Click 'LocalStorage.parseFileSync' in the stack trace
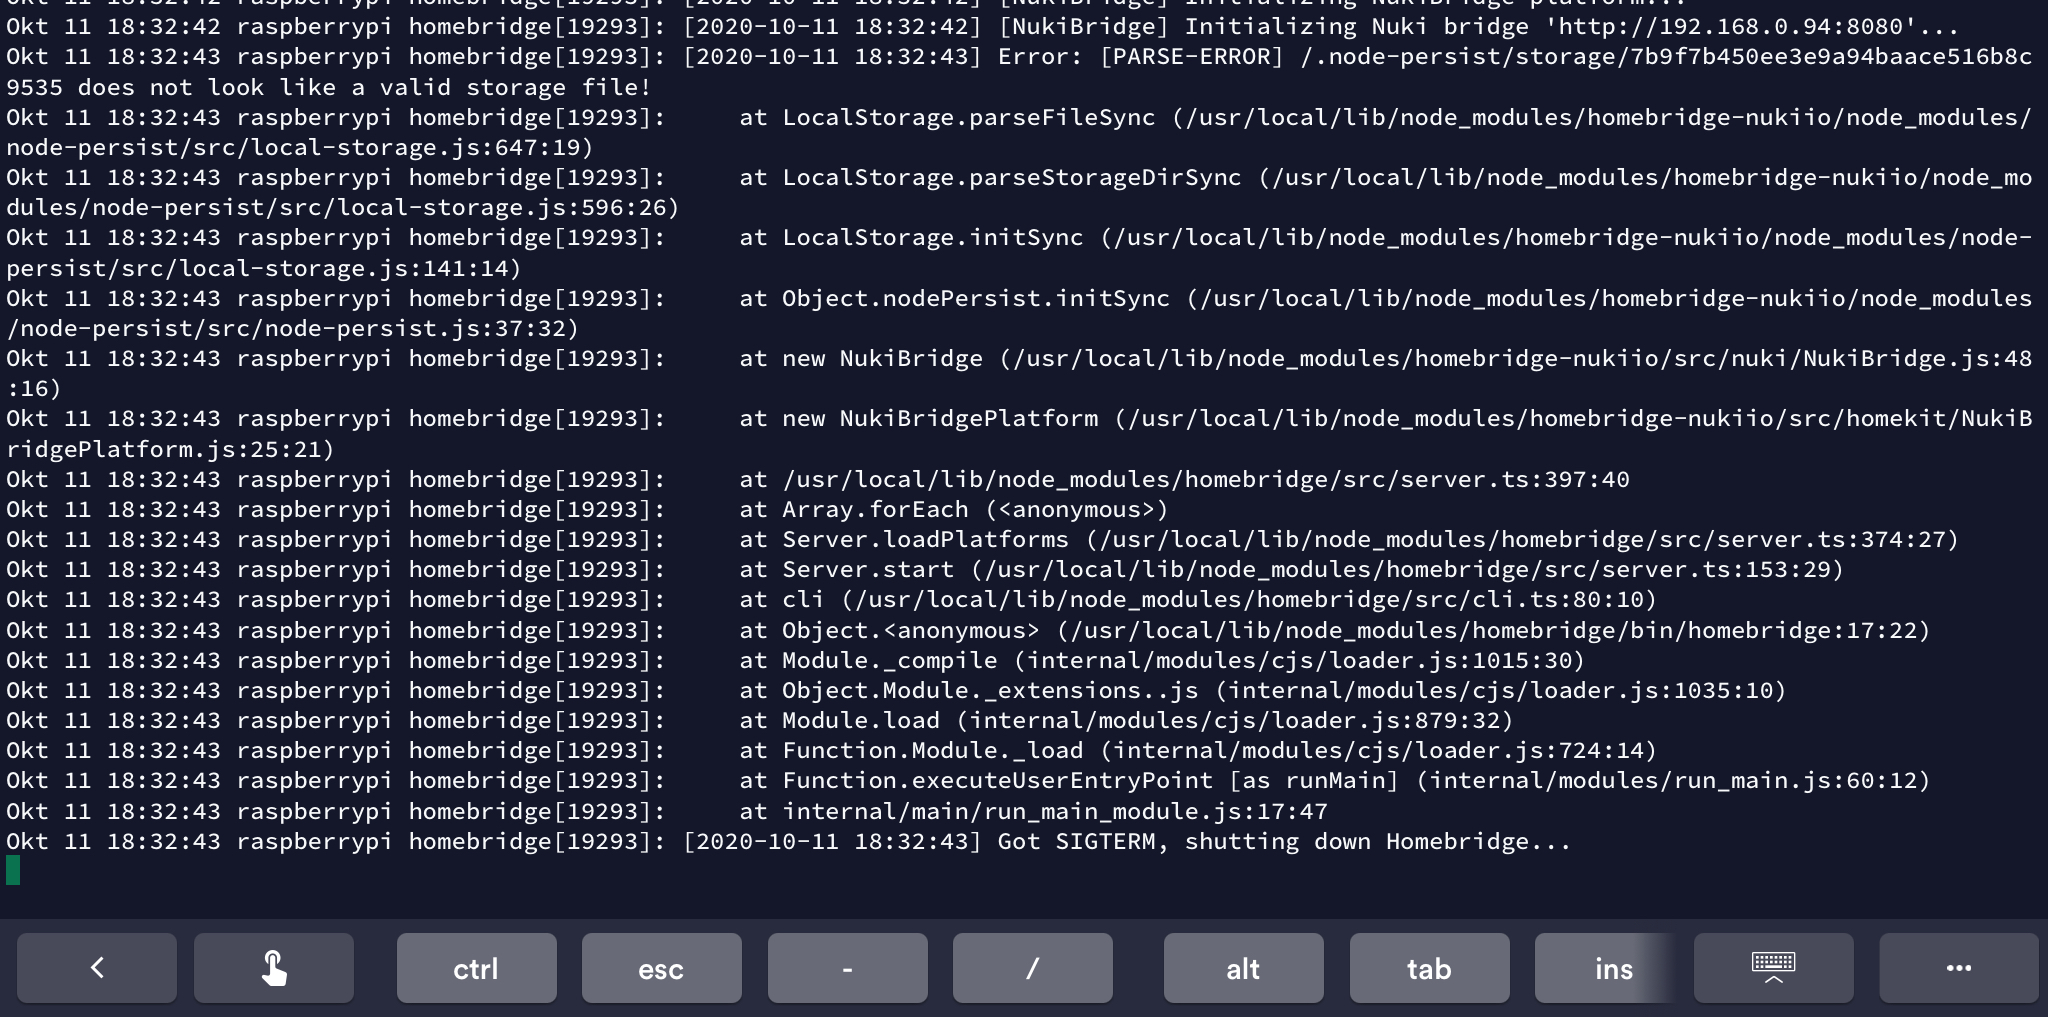Image resolution: width=2048 pixels, height=1017 pixels. [x=968, y=118]
